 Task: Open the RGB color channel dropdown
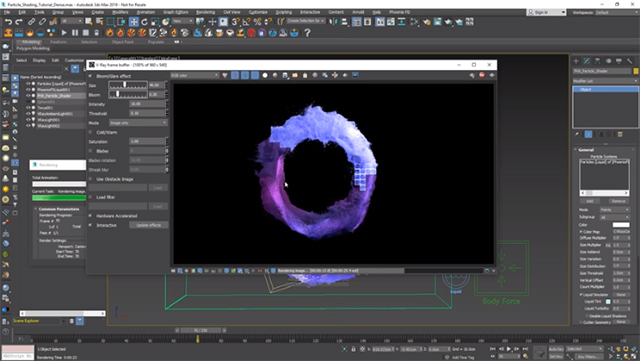195,75
